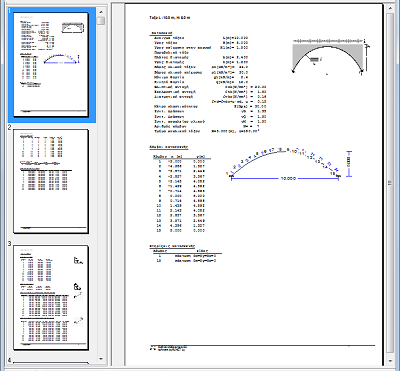Screen dimensions: 400x371
Task: Click the preview pane scroll-down arrow
Action: coord(390,361)
